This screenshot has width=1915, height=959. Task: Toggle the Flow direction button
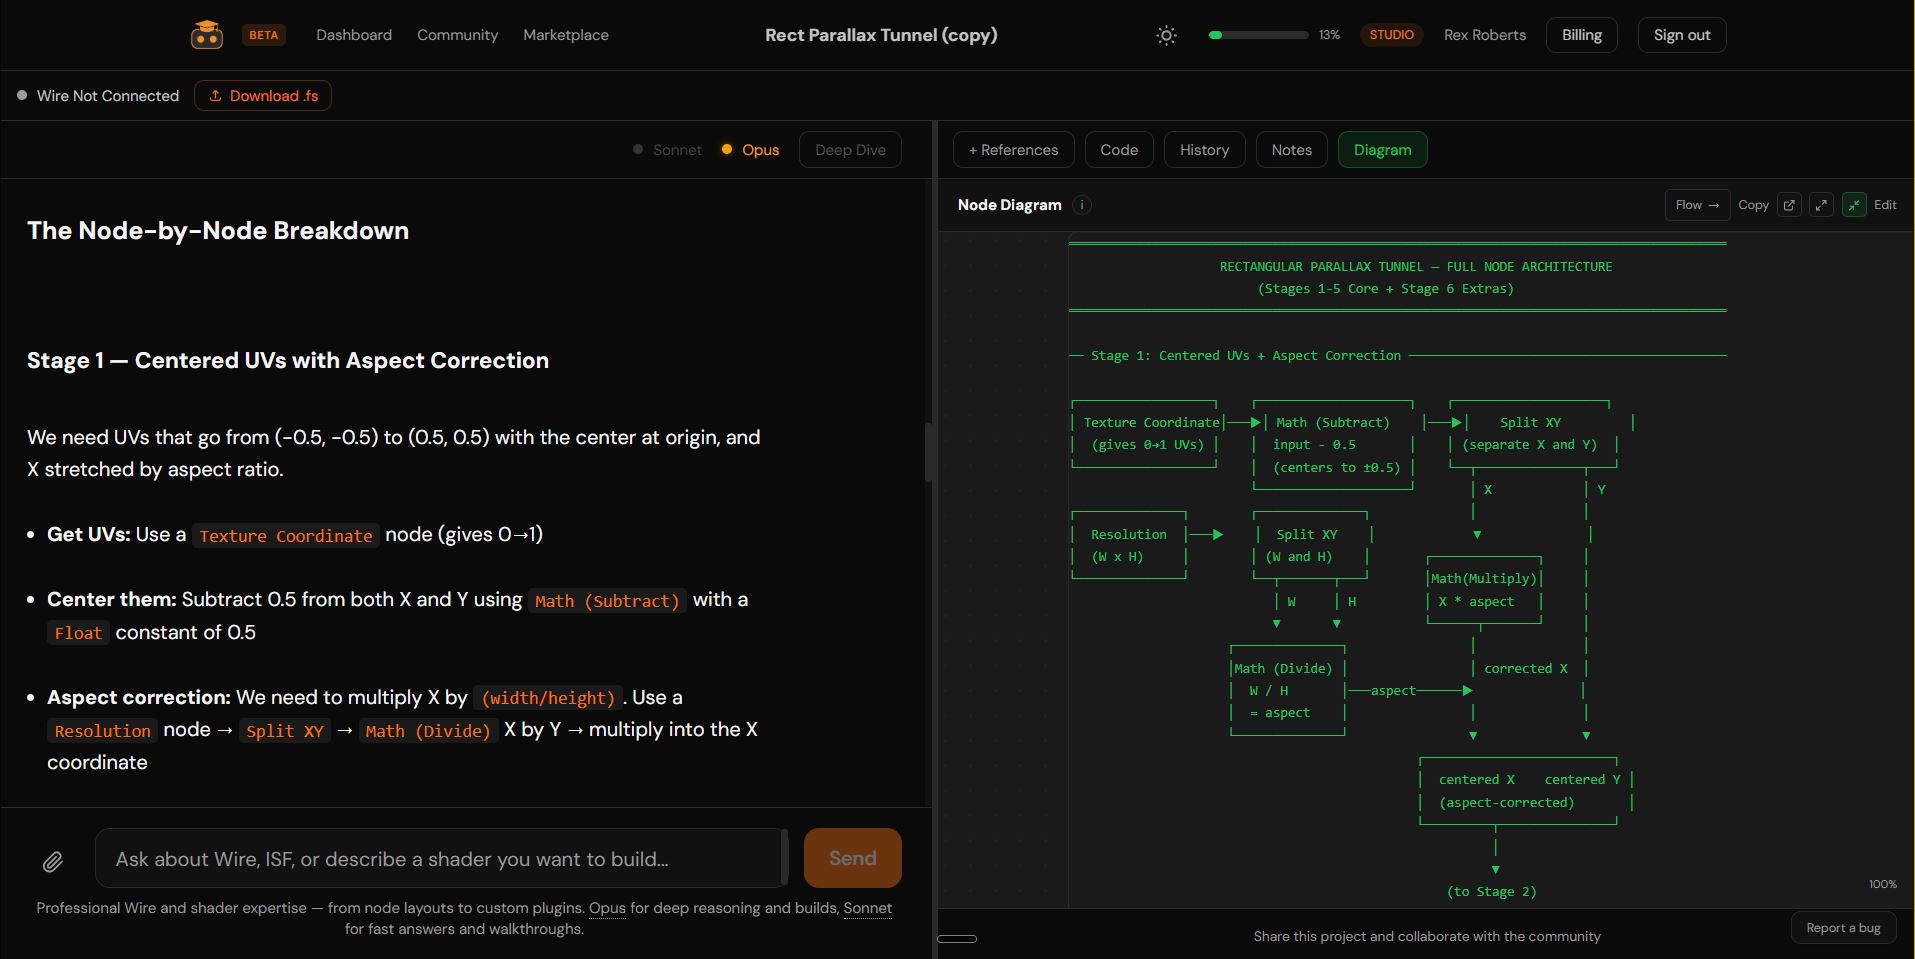pos(1697,205)
